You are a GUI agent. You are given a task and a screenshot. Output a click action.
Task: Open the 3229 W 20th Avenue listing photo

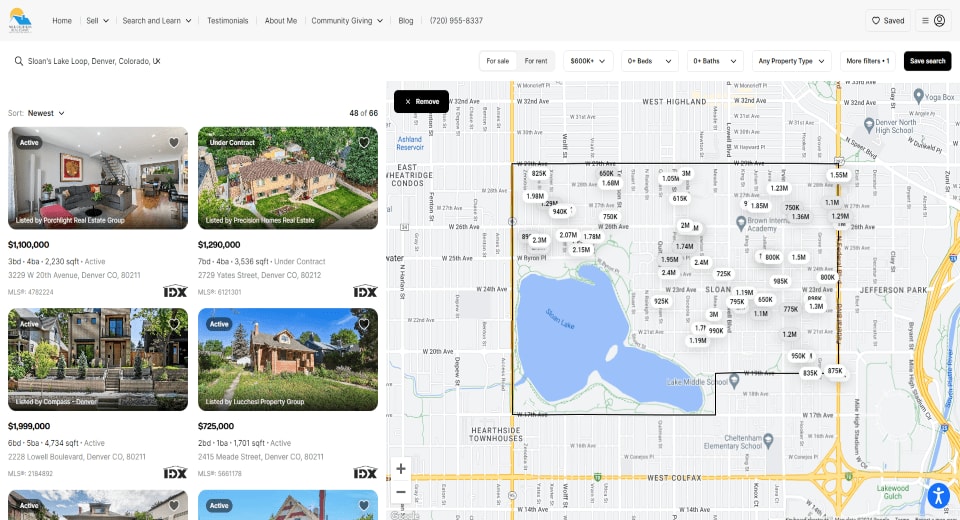(98, 178)
